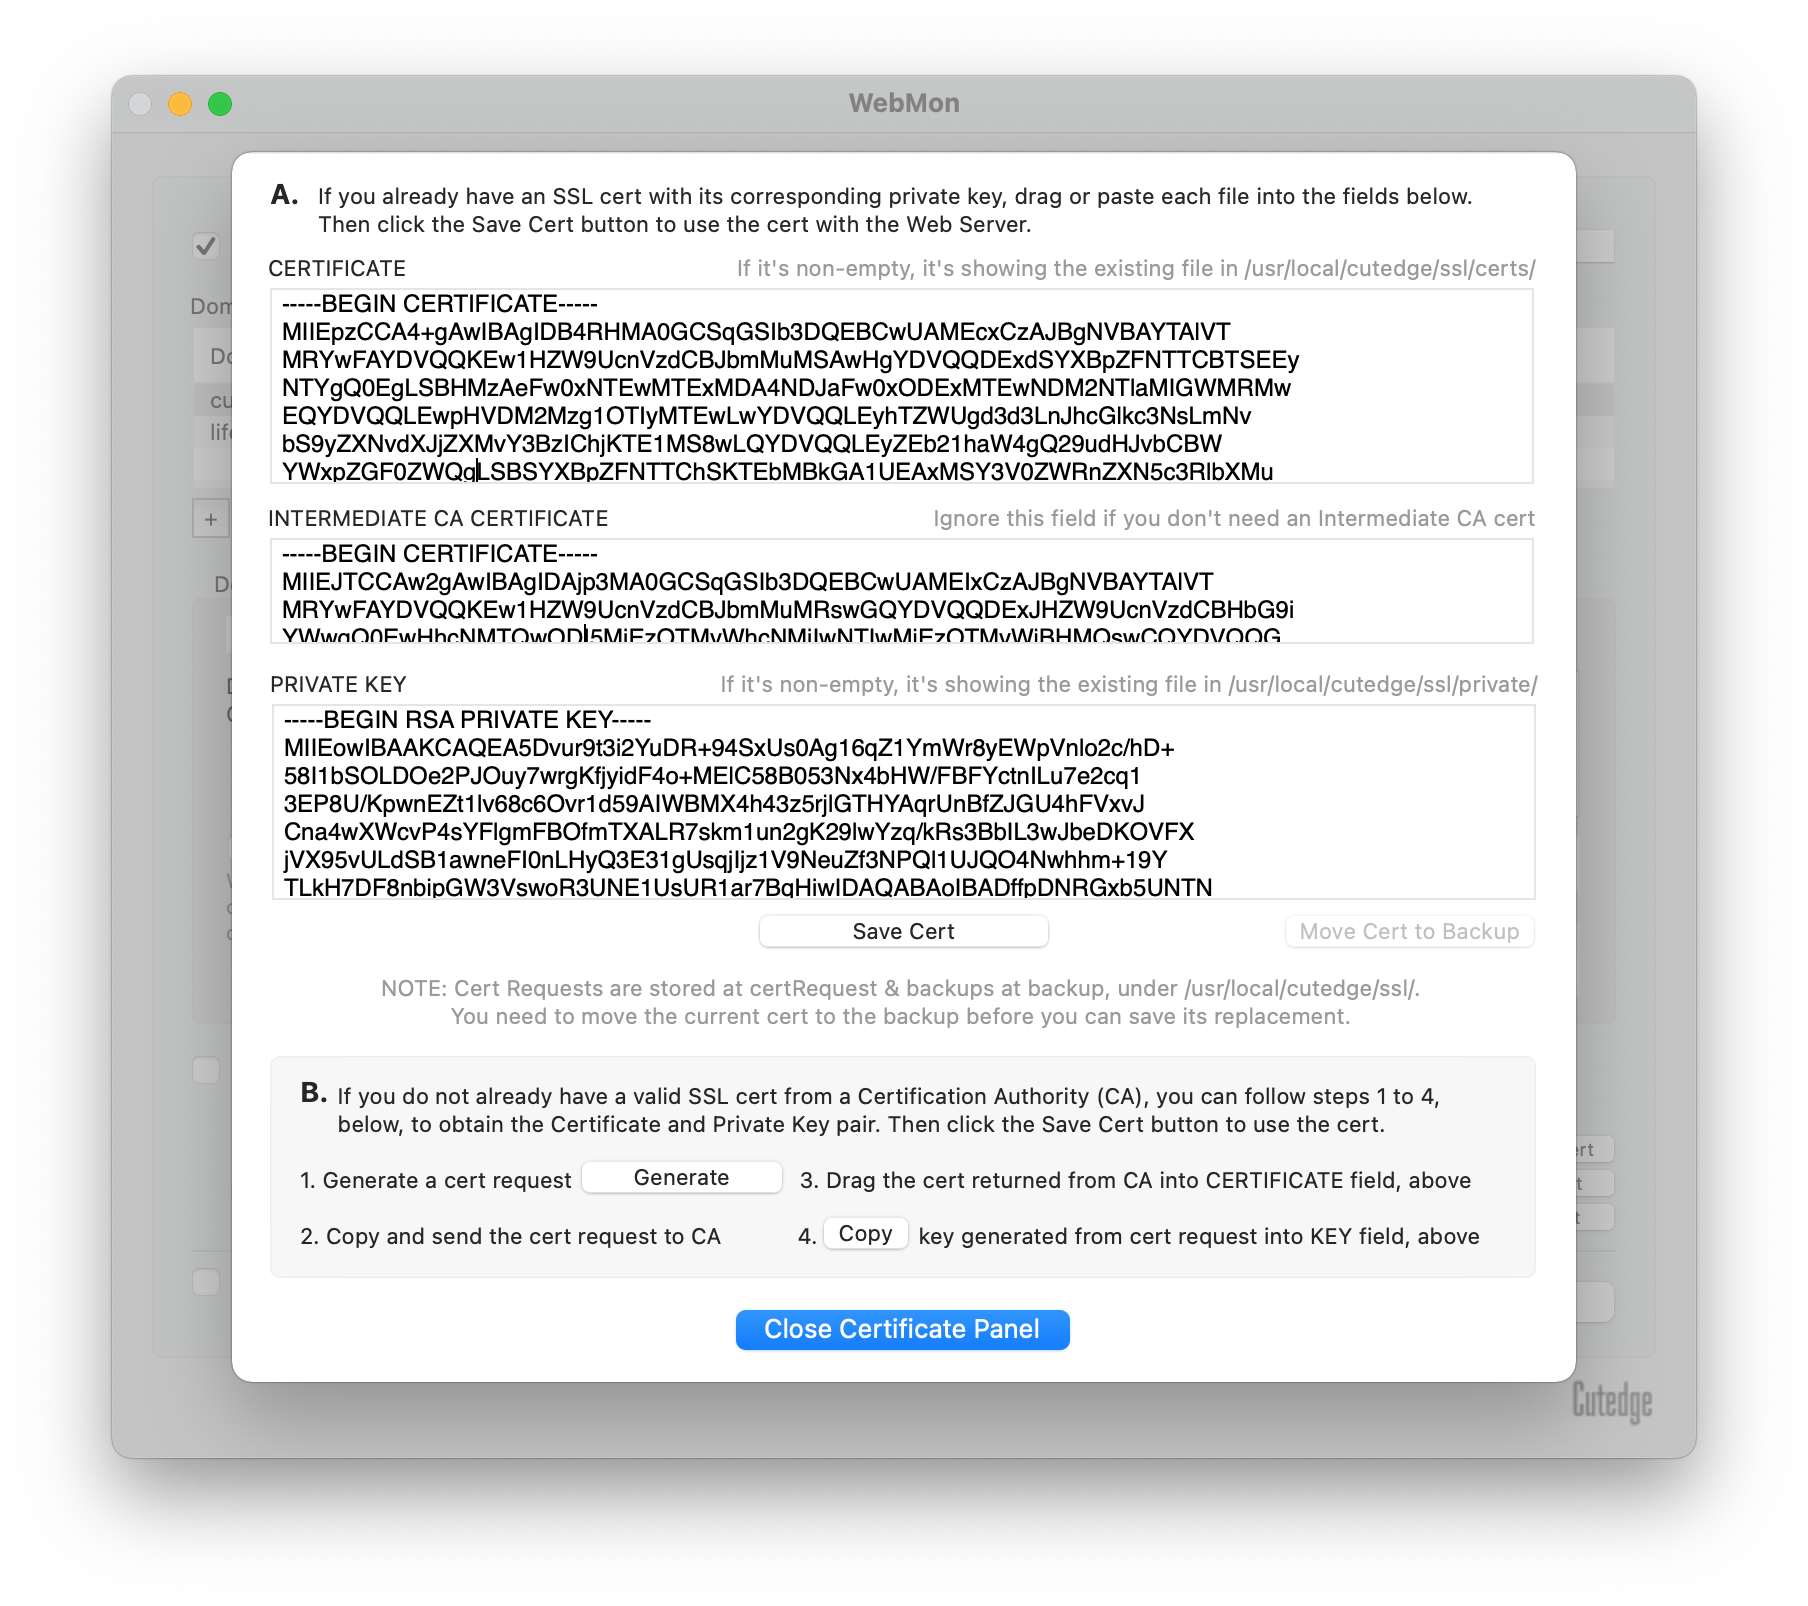
Task: Click the WebMon window title bar
Action: (904, 103)
